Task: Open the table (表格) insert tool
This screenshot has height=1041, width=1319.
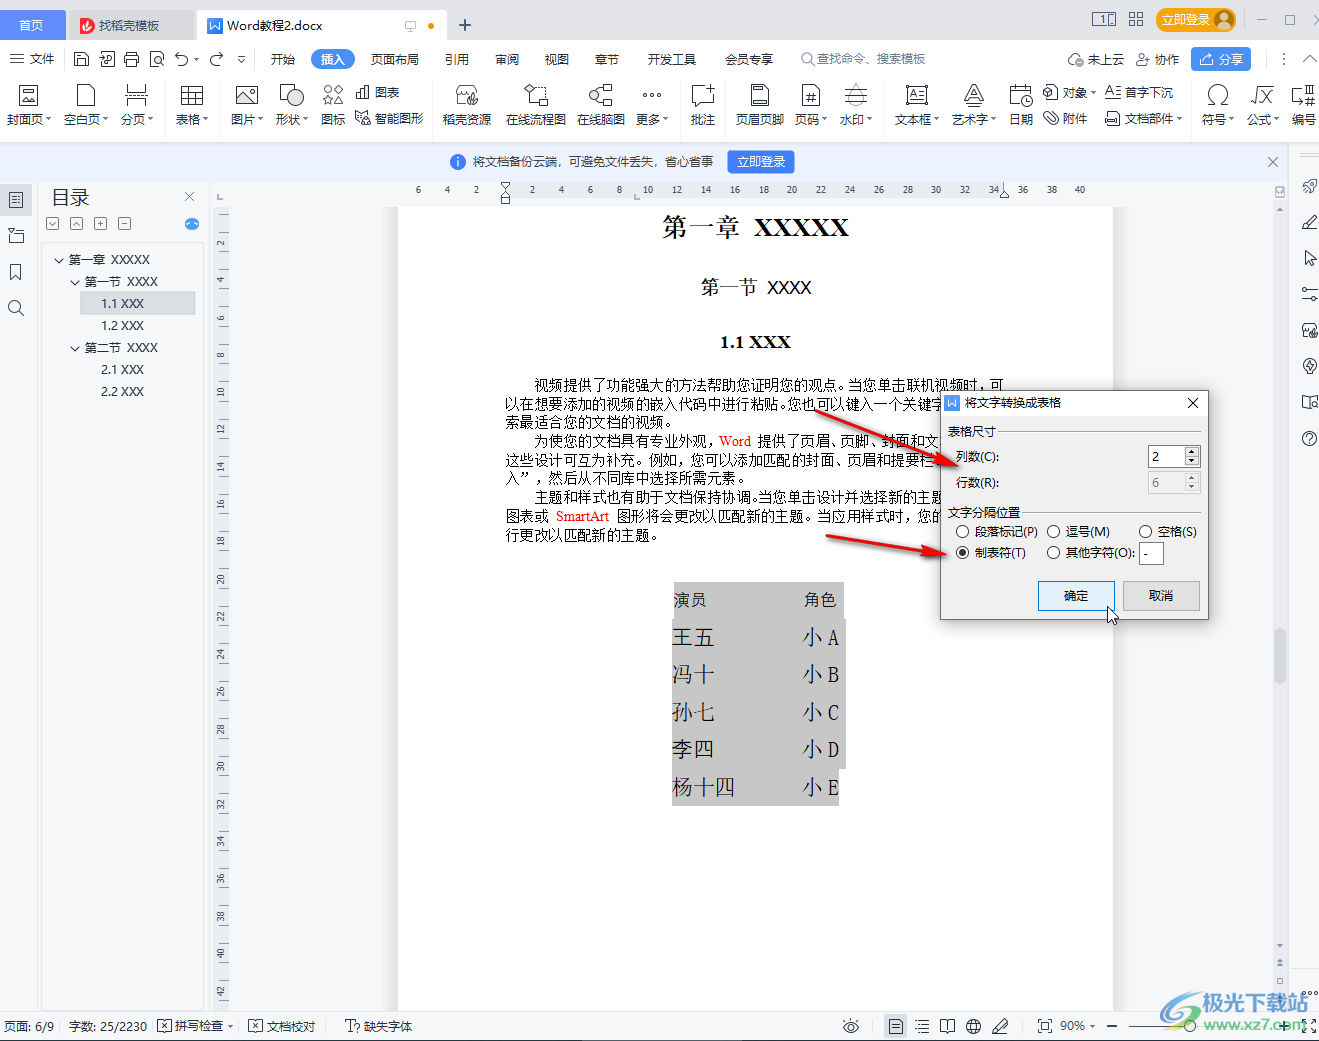Action: point(191,105)
